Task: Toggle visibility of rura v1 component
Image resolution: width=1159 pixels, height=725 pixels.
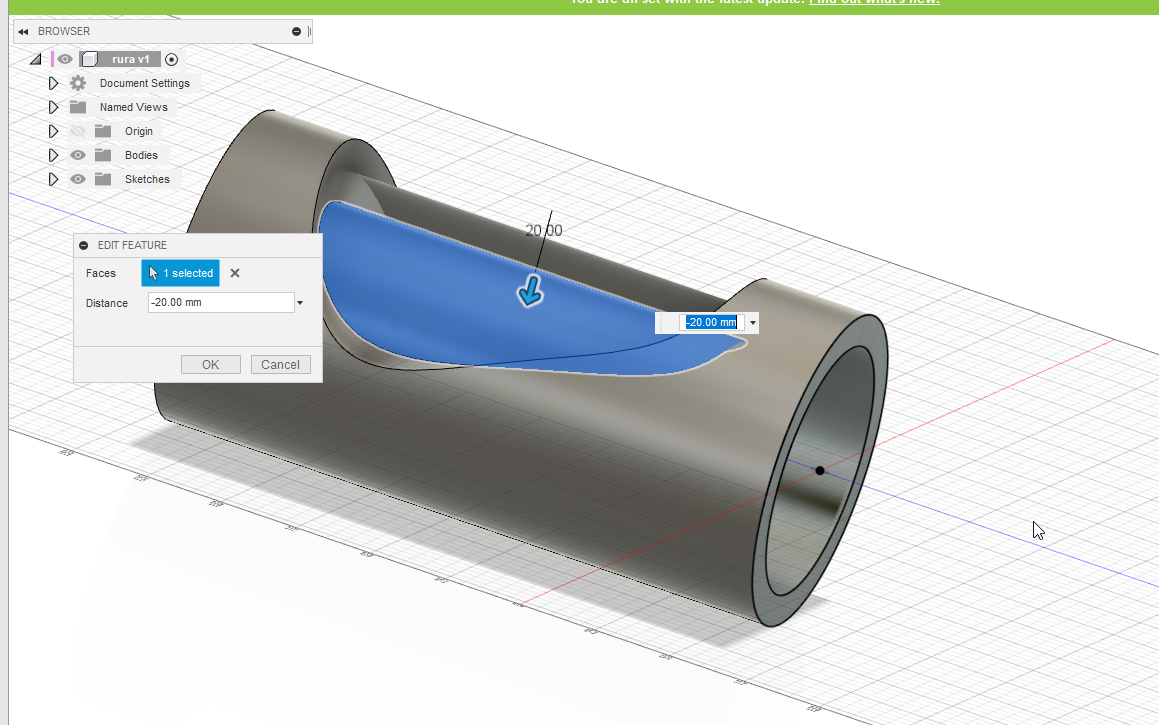Action: 65,59
